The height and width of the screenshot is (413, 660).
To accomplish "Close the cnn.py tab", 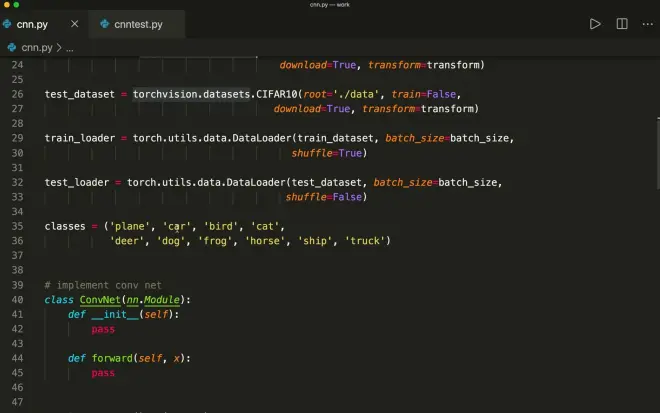I will coord(75,24).
